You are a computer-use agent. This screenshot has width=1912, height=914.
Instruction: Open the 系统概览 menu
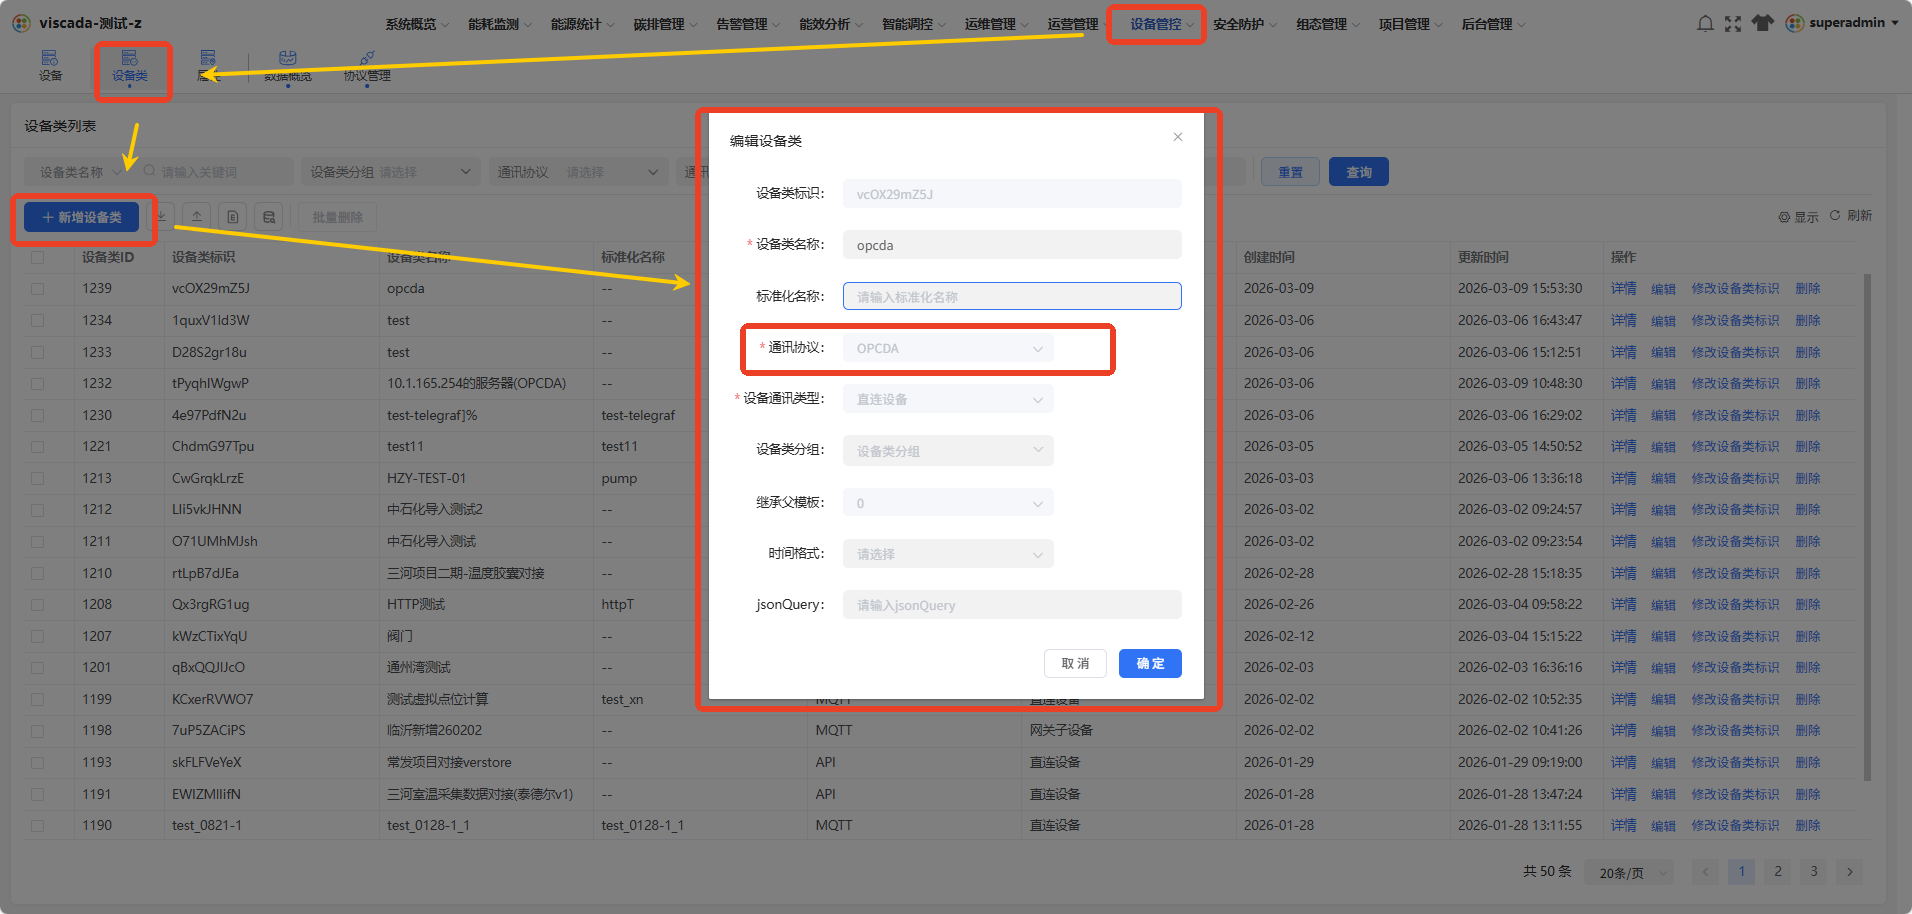point(417,24)
